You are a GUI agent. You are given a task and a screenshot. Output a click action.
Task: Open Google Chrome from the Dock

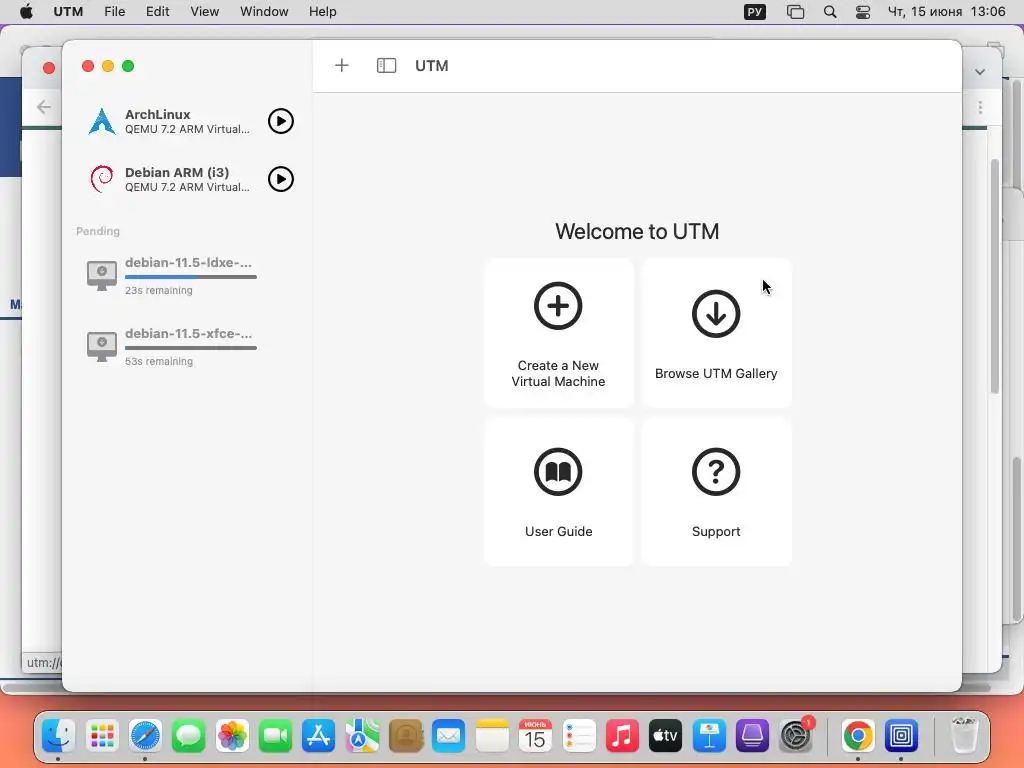pos(858,736)
